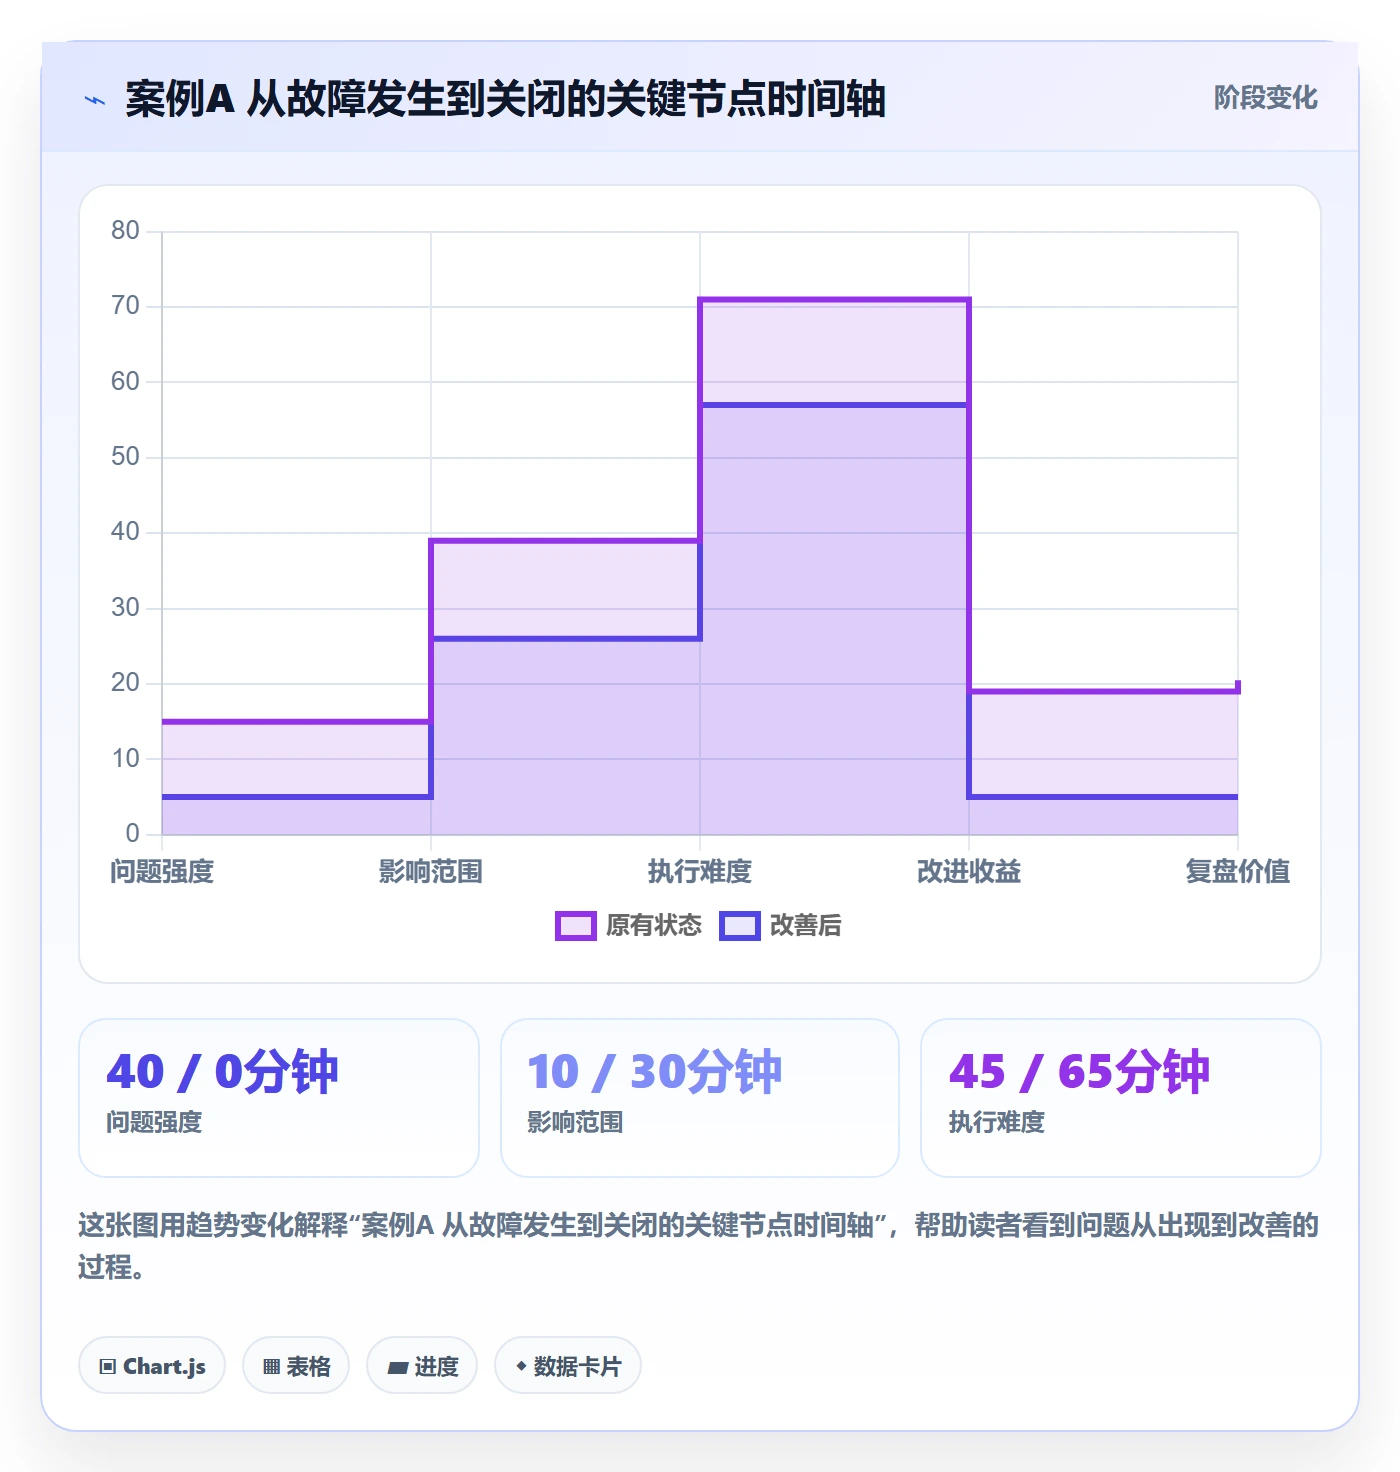Viewport: 1400px width, 1472px height.
Task: Click the description paragraph starting 这张图用趋势变化
Action: coord(699,1246)
